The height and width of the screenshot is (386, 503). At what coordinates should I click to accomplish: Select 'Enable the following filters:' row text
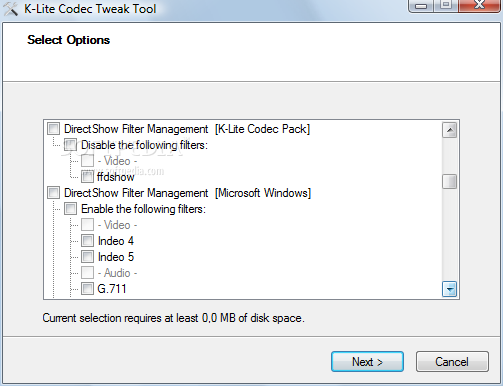pyautogui.click(x=143, y=209)
